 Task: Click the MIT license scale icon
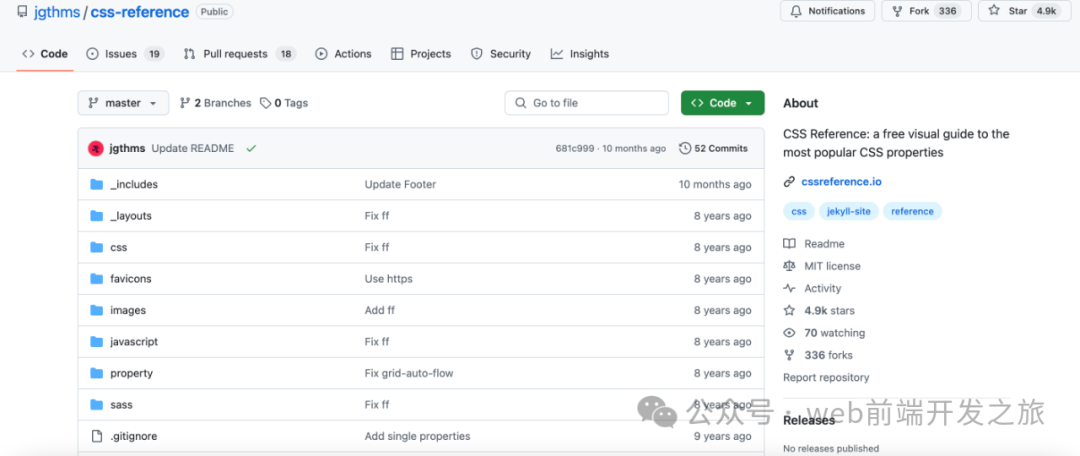[790, 266]
